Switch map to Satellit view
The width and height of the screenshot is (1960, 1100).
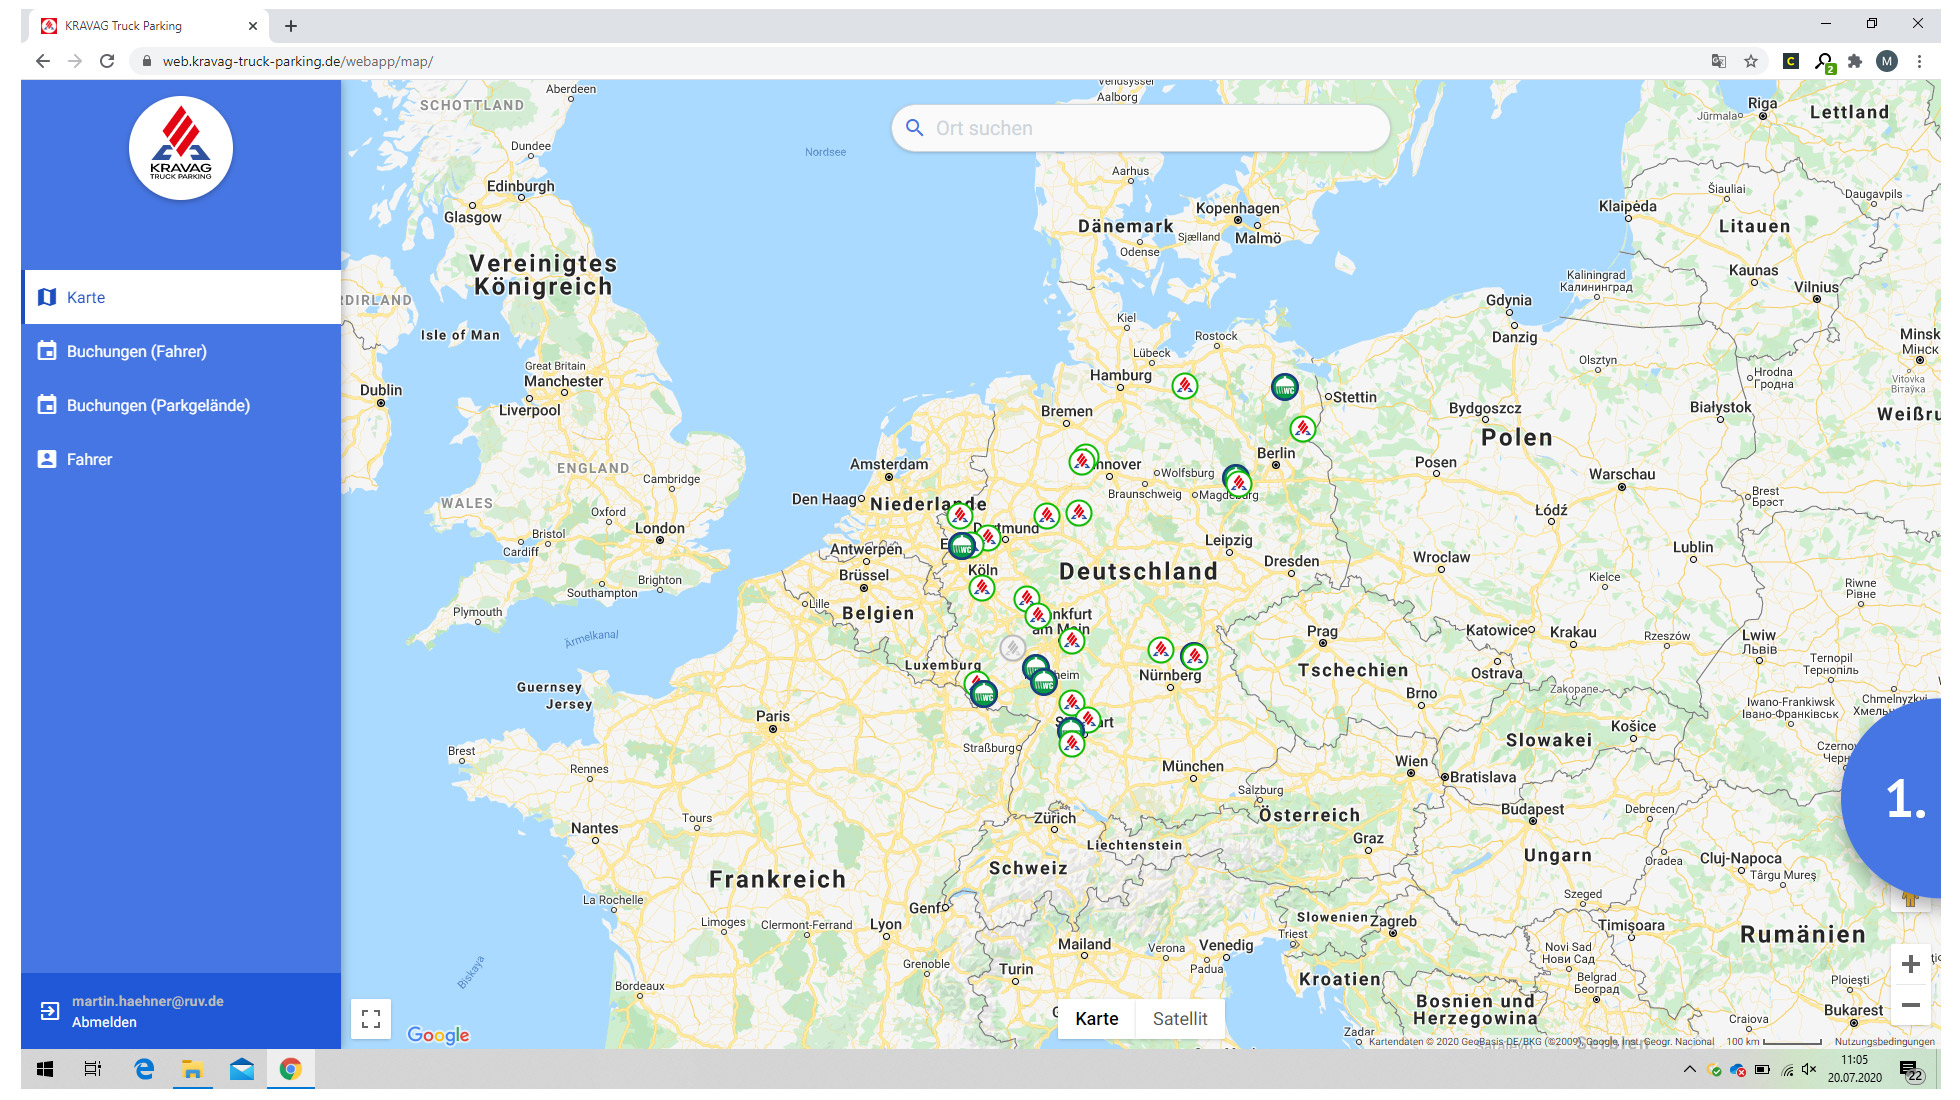(x=1179, y=1018)
